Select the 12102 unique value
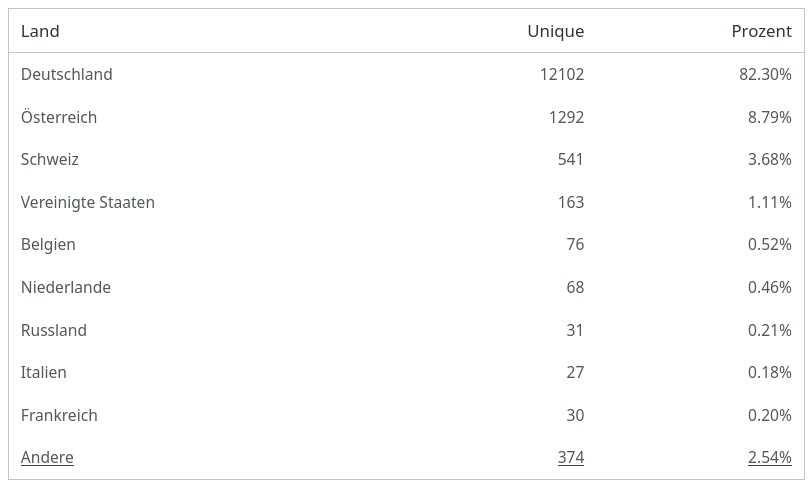Screen dimensions: 812x486 tap(562, 75)
